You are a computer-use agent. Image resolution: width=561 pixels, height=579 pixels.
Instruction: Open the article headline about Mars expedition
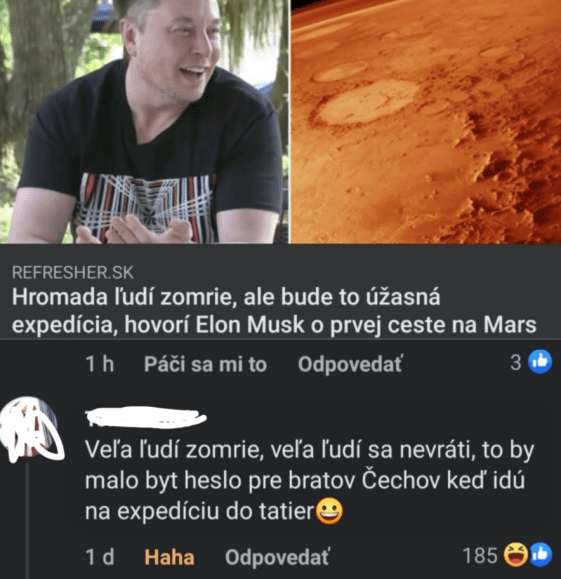274,311
